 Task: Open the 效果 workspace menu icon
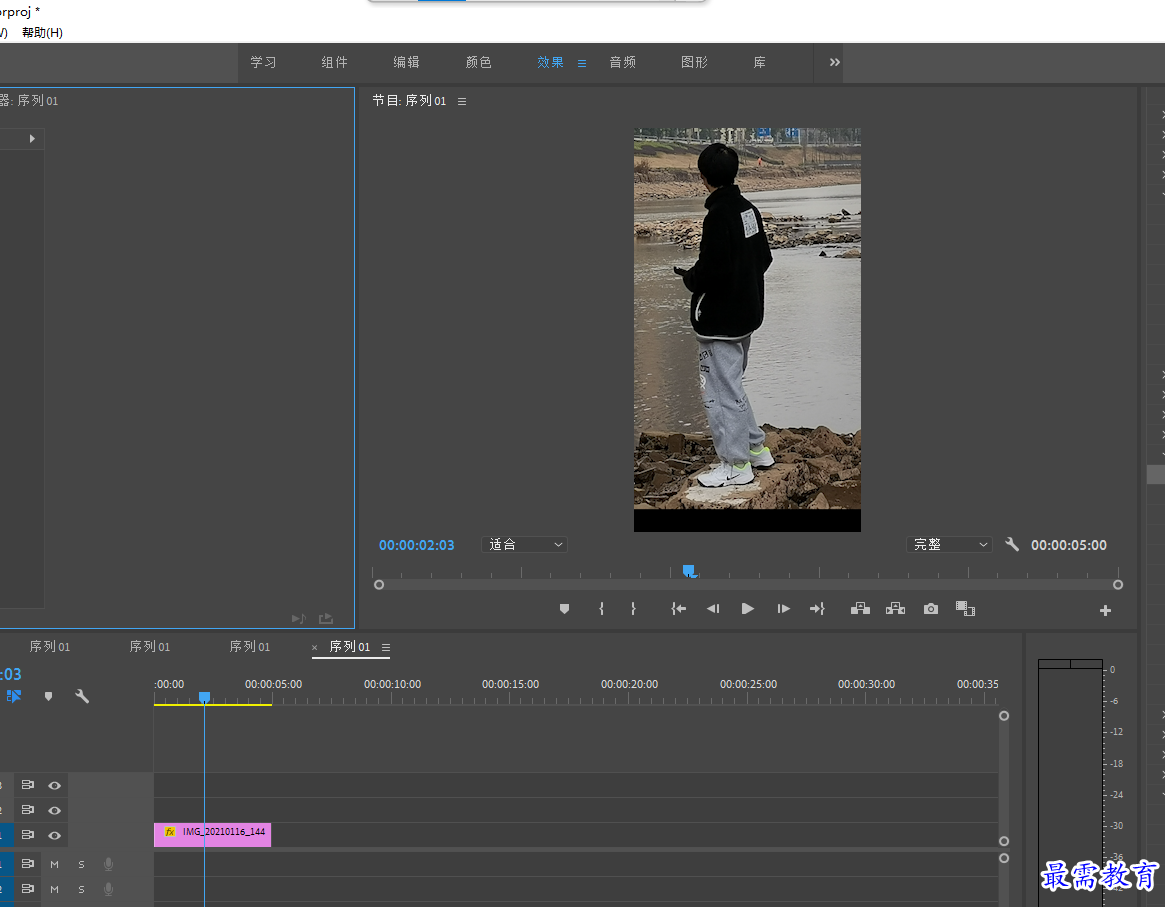click(x=582, y=63)
